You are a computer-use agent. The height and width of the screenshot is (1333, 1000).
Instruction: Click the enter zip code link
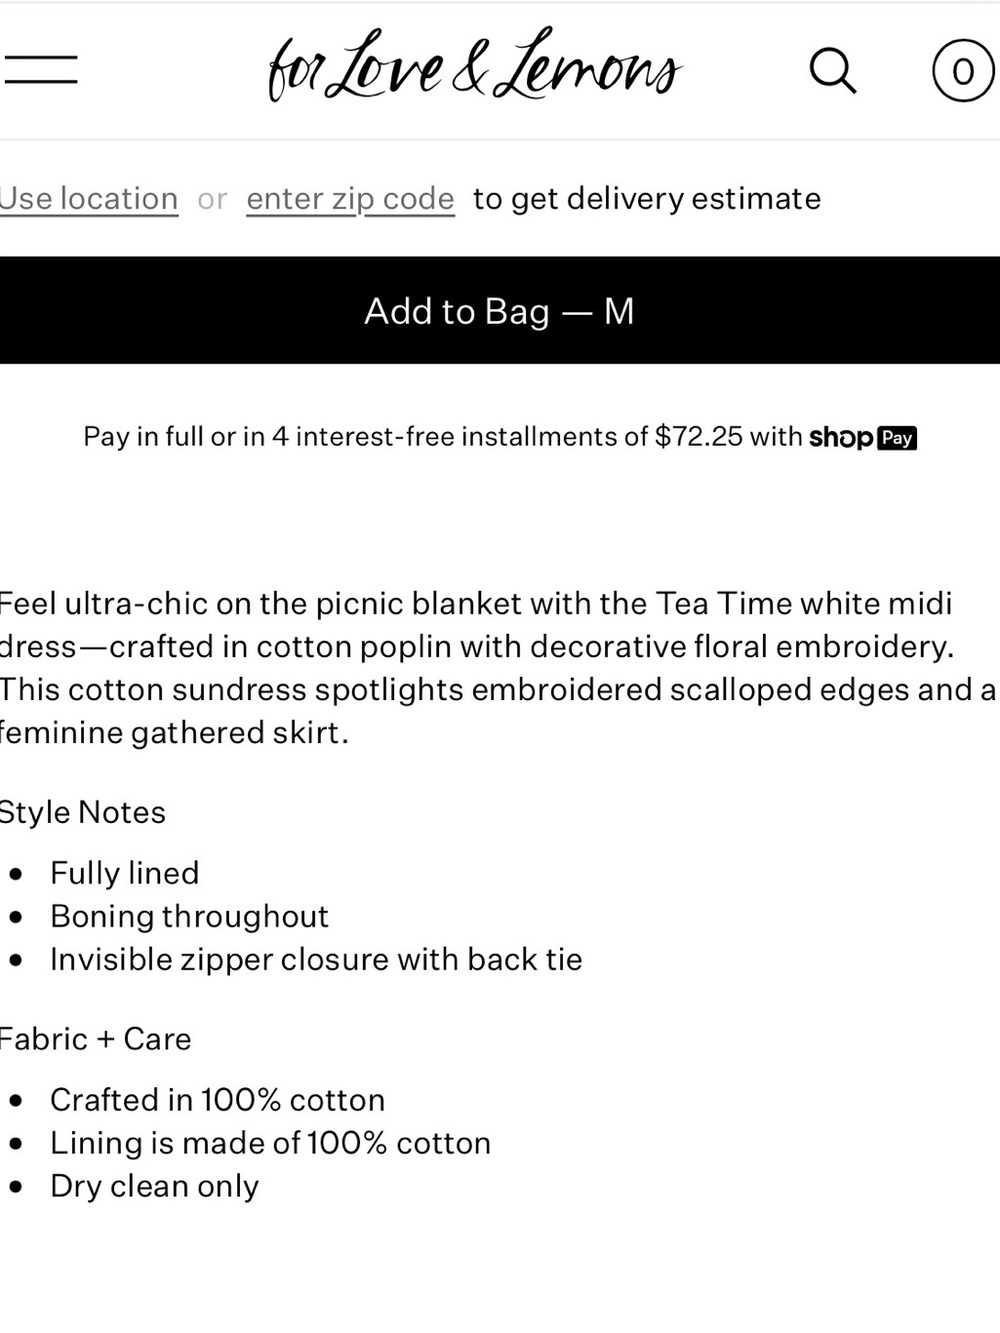point(350,199)
